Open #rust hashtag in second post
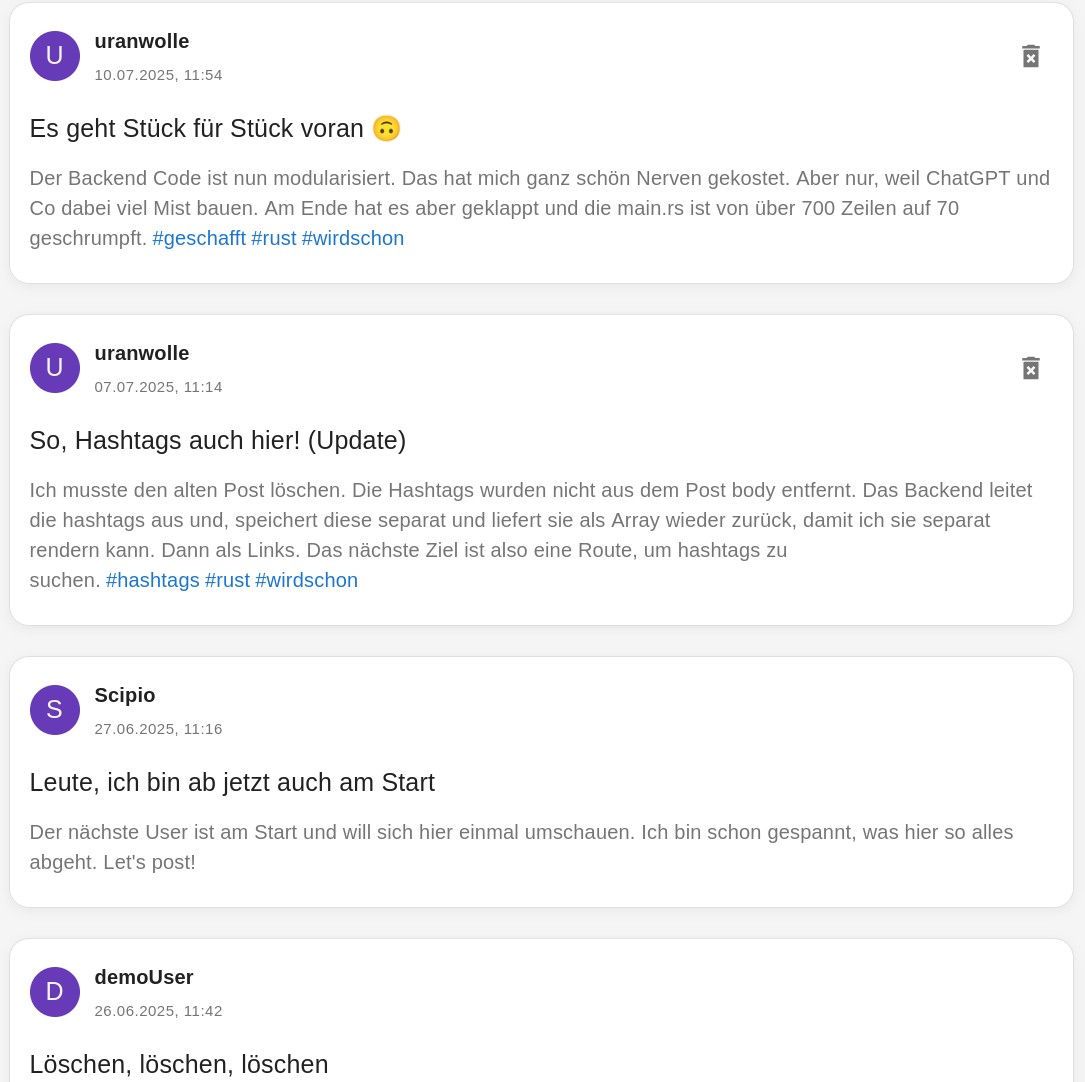The height and width of the screenshot is (1082, 1085). click(x=227, y=580)
